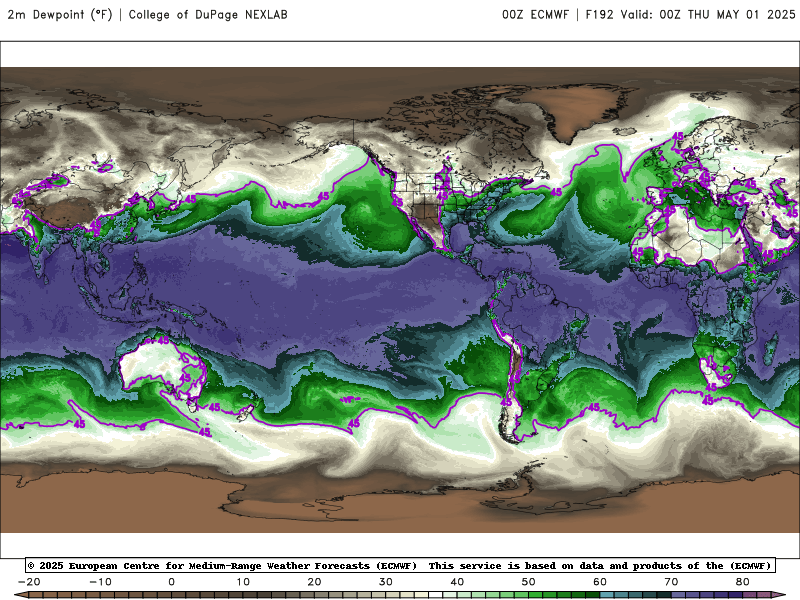Click the 30 value on the color scale

386,582
